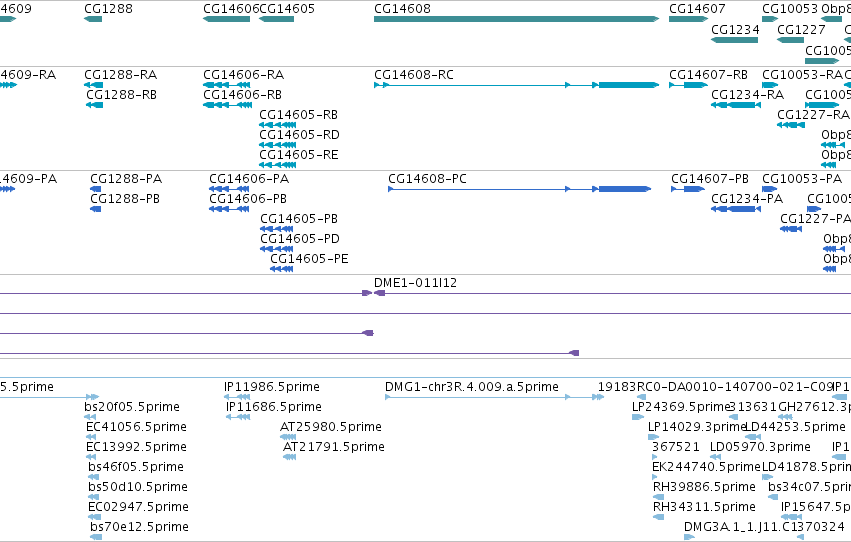Select the CG14607-RB transcript label
Image resolution: width=851 pixels, height=542 pixels.
[708, 75]
